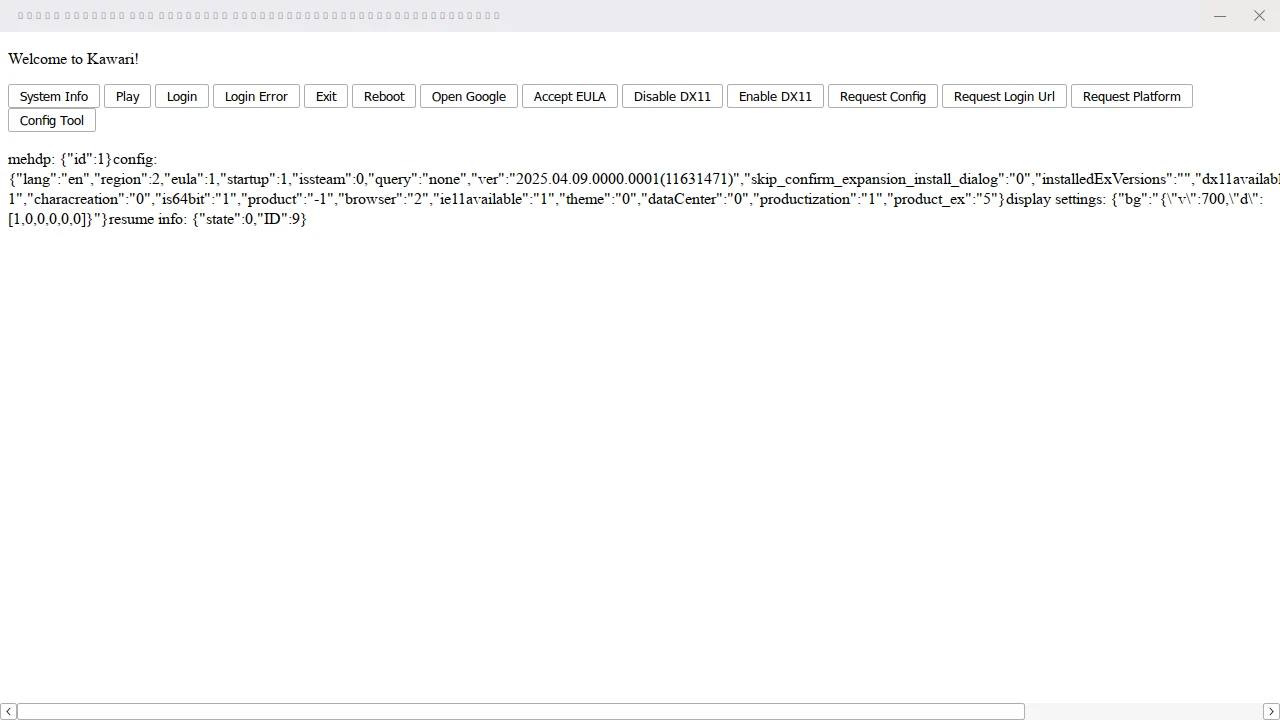
Task: Click the Request Platform button
Action: point(1132,96)
